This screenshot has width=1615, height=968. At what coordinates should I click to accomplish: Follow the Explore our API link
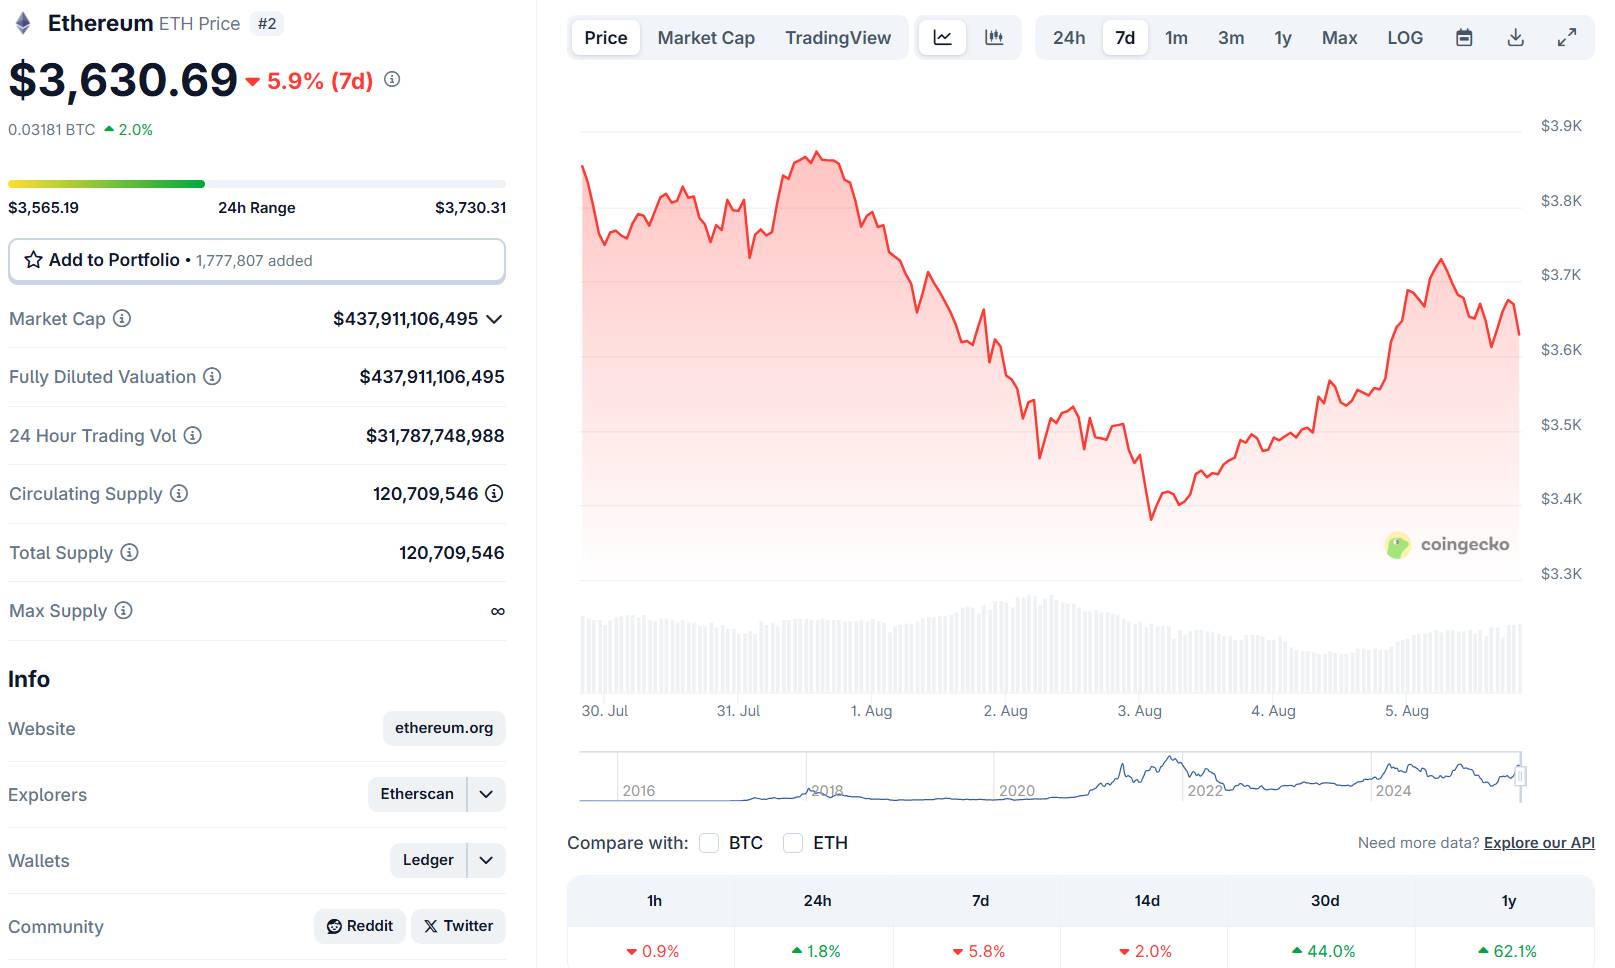pyautogui.click(x=1539, y=843)
